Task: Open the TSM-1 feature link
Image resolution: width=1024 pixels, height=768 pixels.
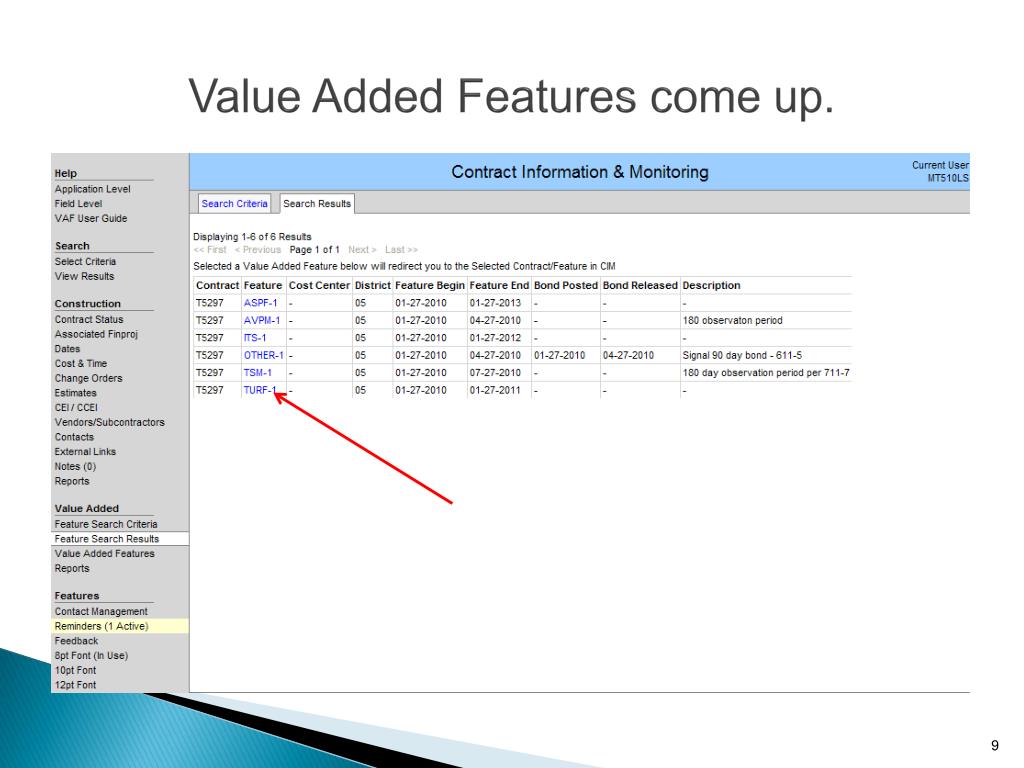Action: (257, 373)
